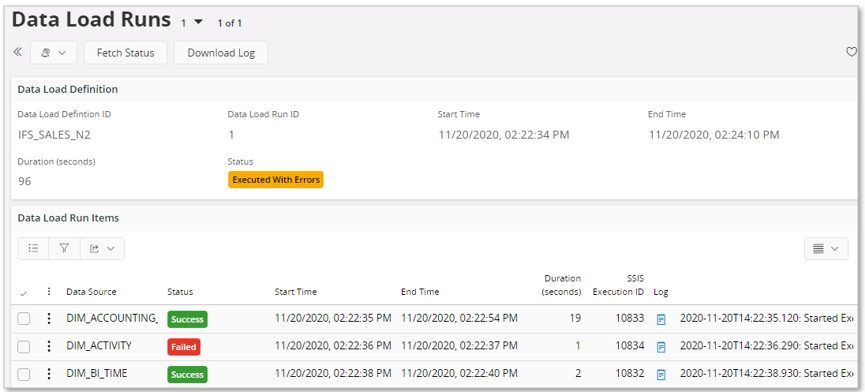Click the Status column header

pyautogui.click(x=180, y=292)
